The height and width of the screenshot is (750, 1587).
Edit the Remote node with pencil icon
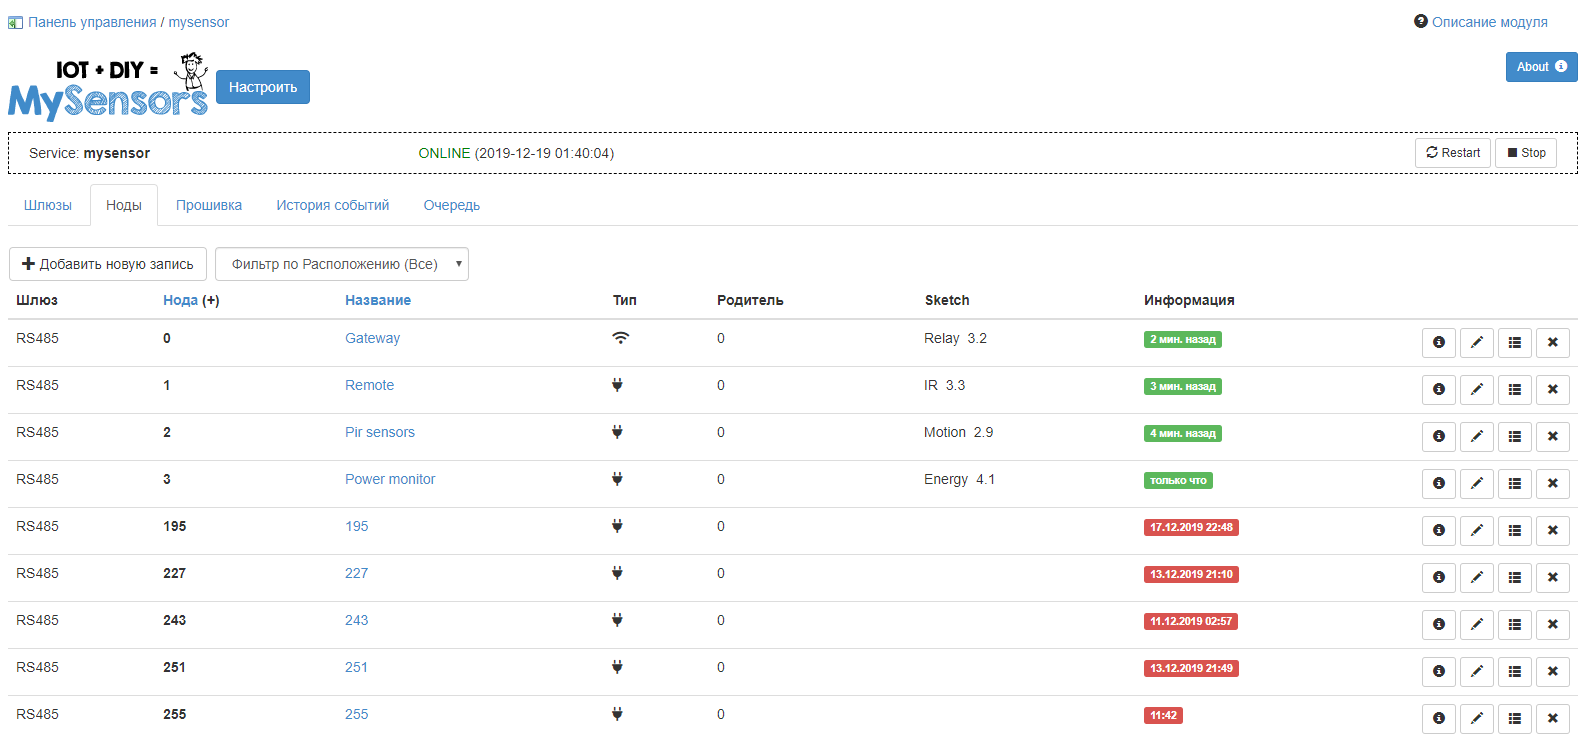click(1476, 389)
